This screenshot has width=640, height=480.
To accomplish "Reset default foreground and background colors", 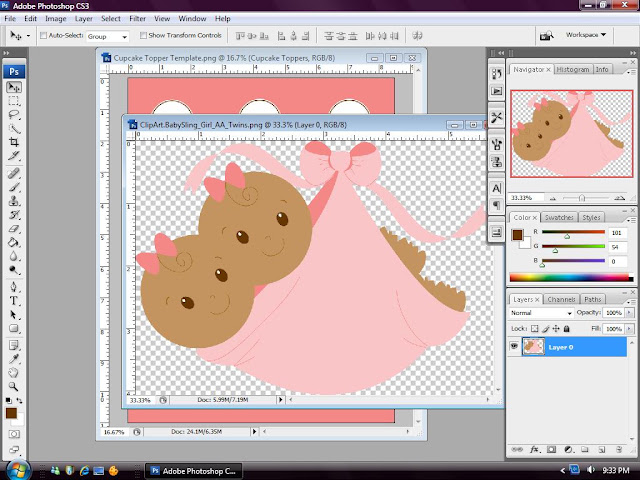I will point(8,401).
